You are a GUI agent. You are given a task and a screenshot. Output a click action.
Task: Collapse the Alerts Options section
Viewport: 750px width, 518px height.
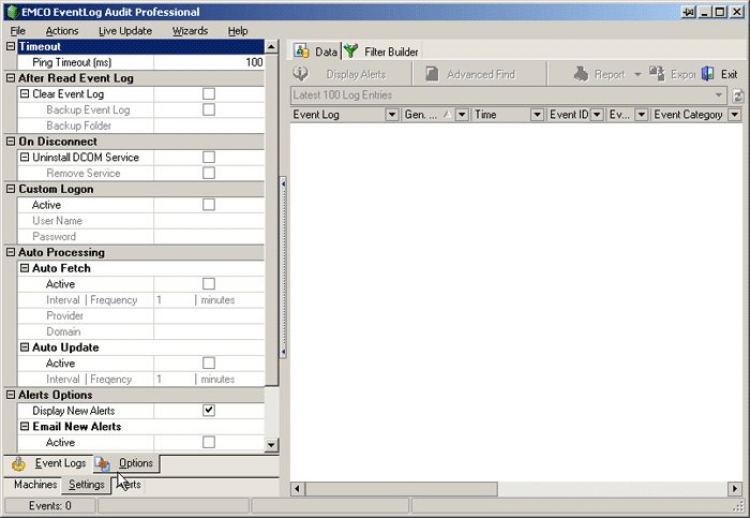[x=11, y=395]
